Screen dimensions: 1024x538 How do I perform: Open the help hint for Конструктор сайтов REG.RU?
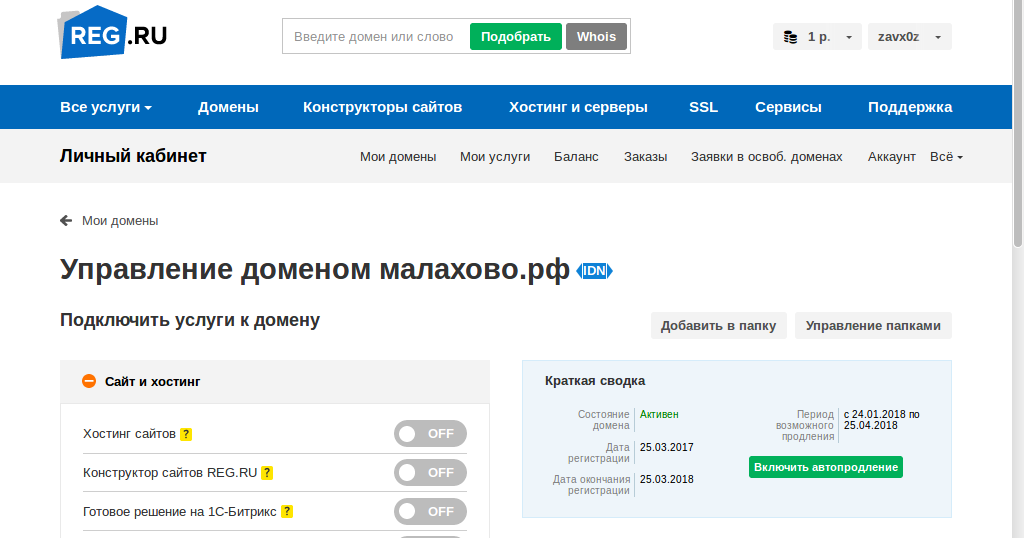point(267,473)
